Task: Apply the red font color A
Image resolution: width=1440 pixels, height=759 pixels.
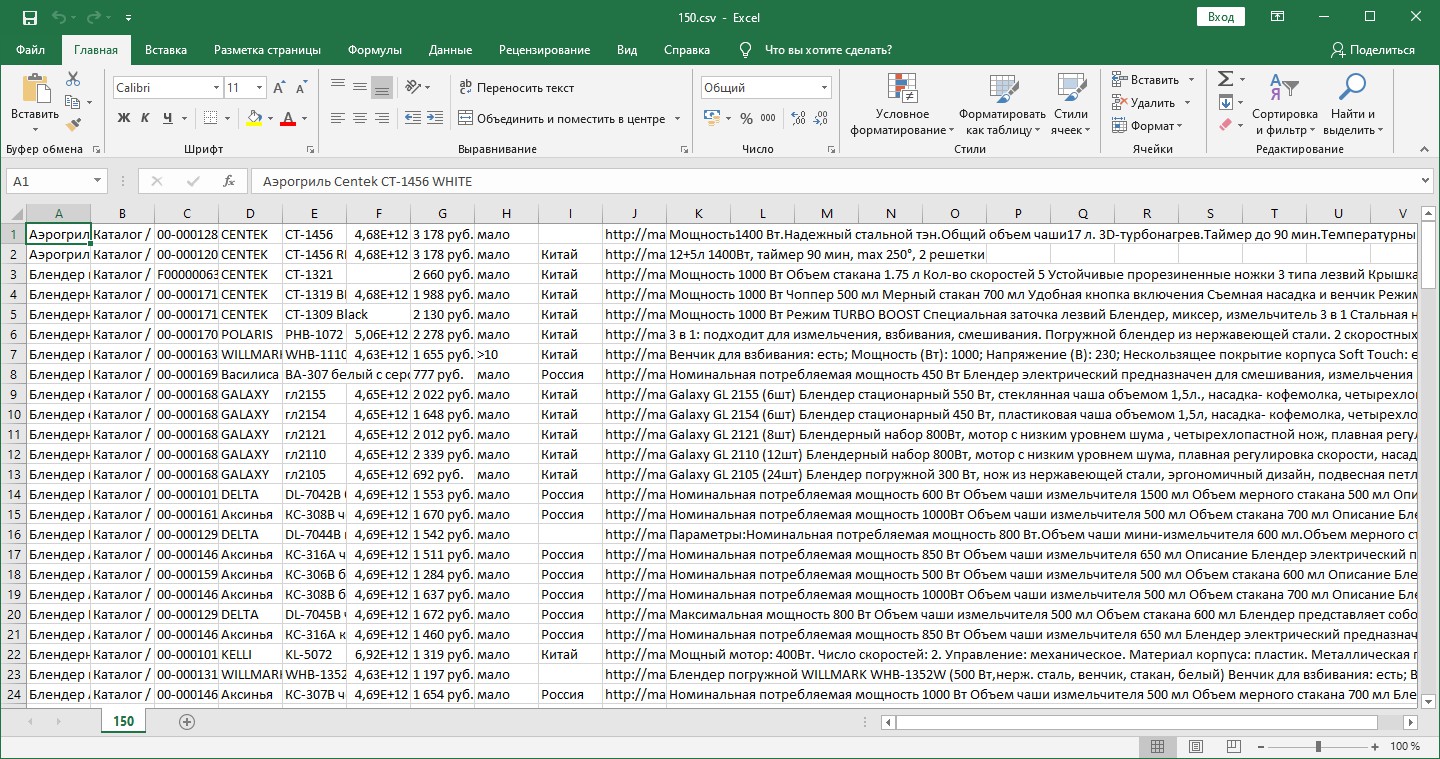Action: tap(288, 118)
